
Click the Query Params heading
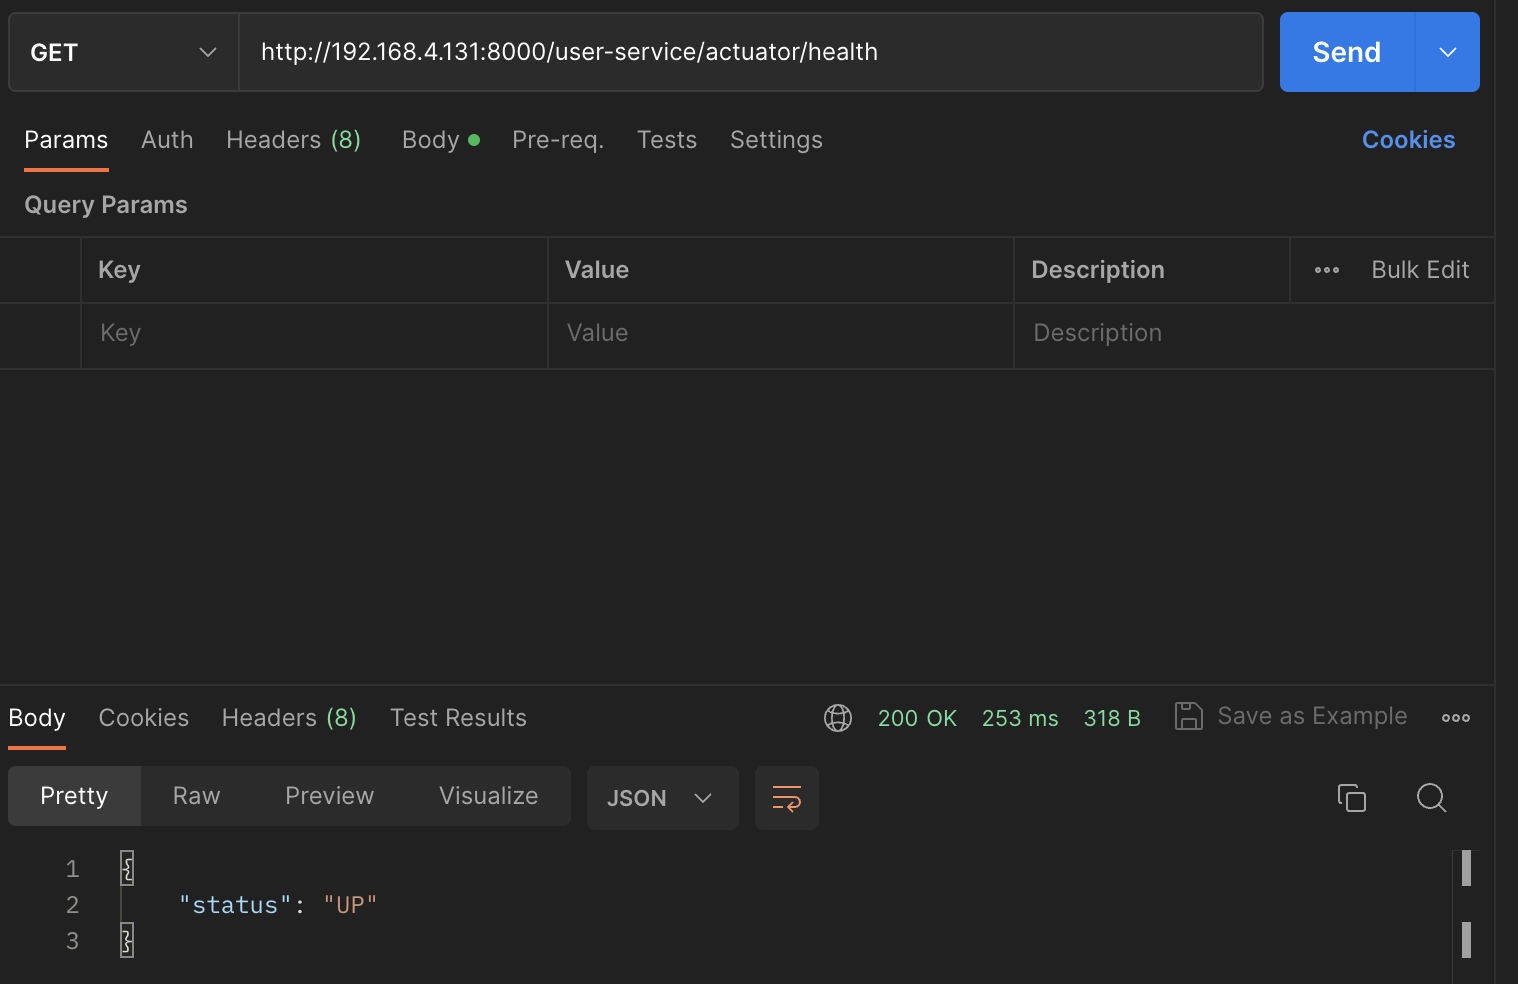[x=106, y=205]
